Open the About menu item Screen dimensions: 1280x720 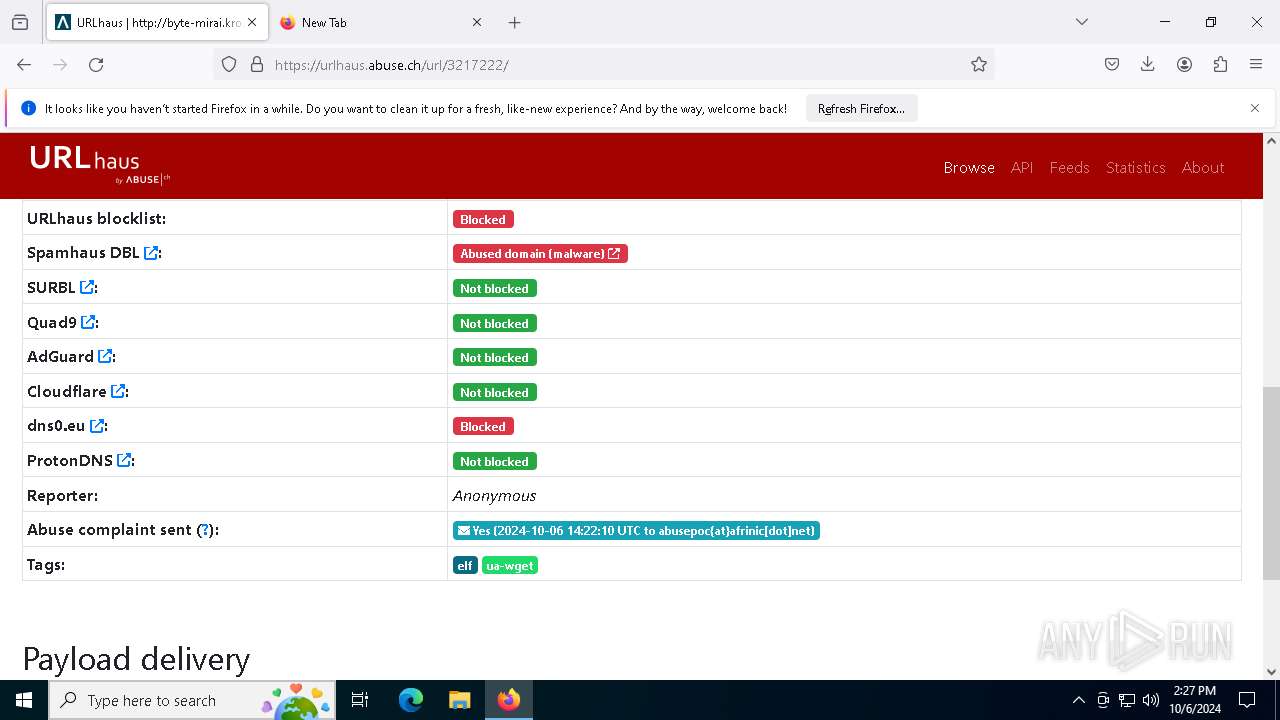click(1203, 167)
